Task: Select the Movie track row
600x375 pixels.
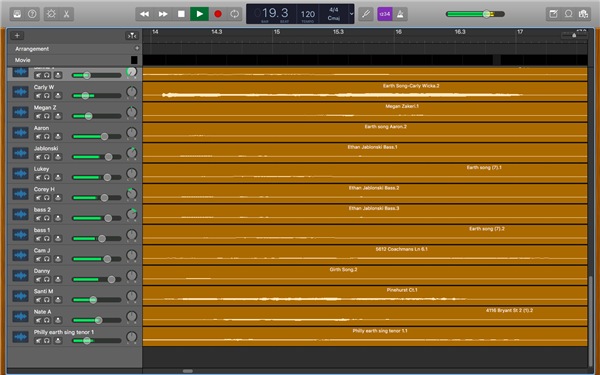Action: coord(75,60)
